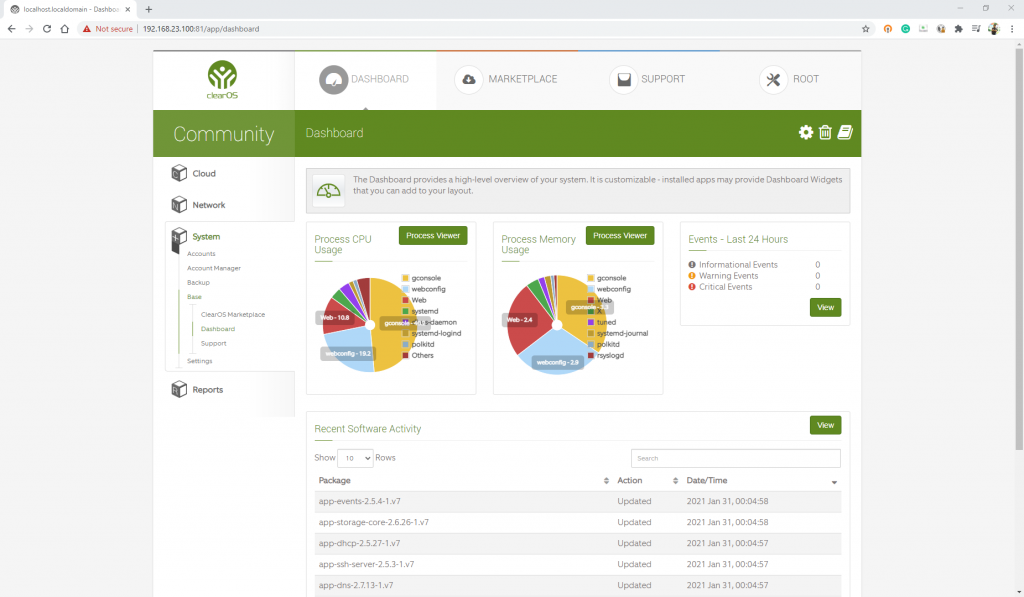The width and height of the screenshot is (1024, 597).
Task: Bookmark page with star icon
Action: coord(866,29)
